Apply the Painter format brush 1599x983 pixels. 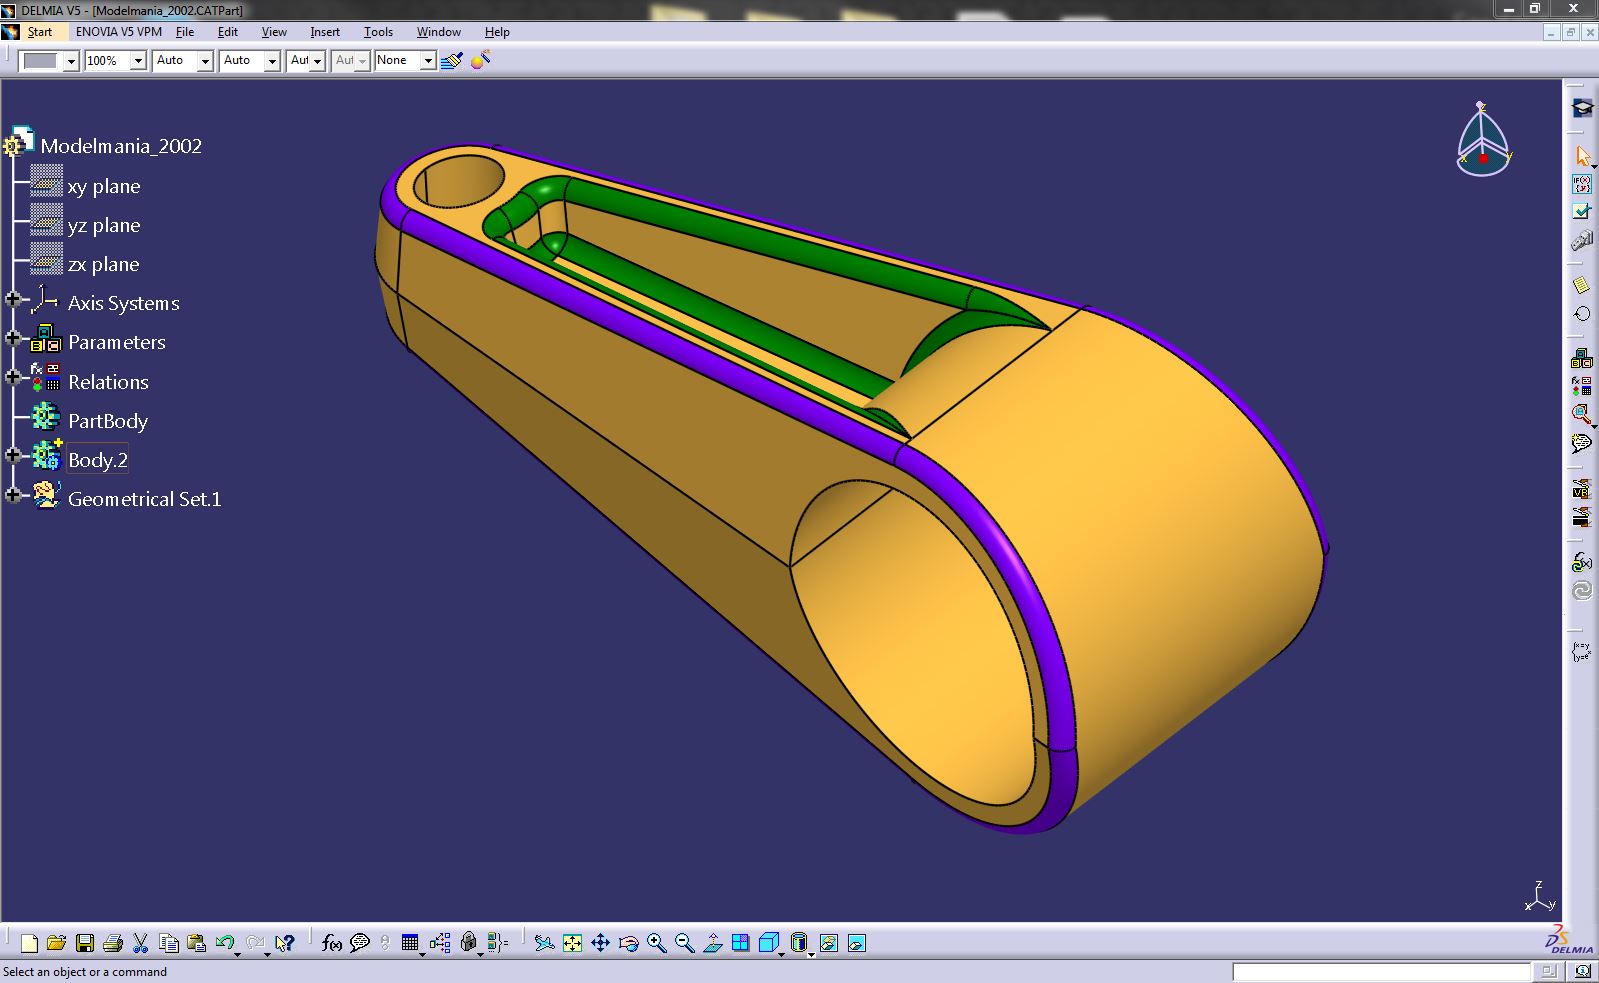(452, 60)
